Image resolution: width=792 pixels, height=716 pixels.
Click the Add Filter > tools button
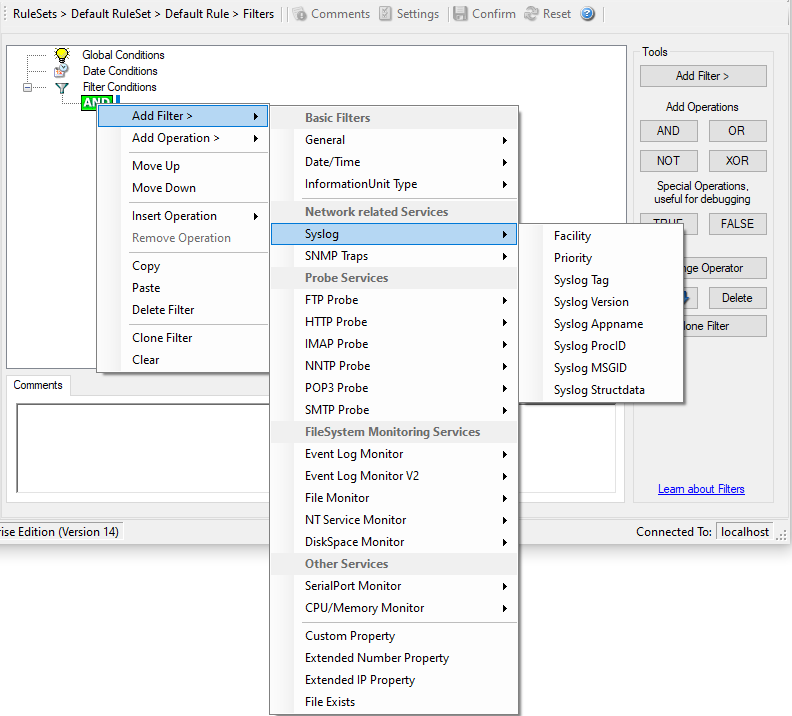(x=703, y=76)
